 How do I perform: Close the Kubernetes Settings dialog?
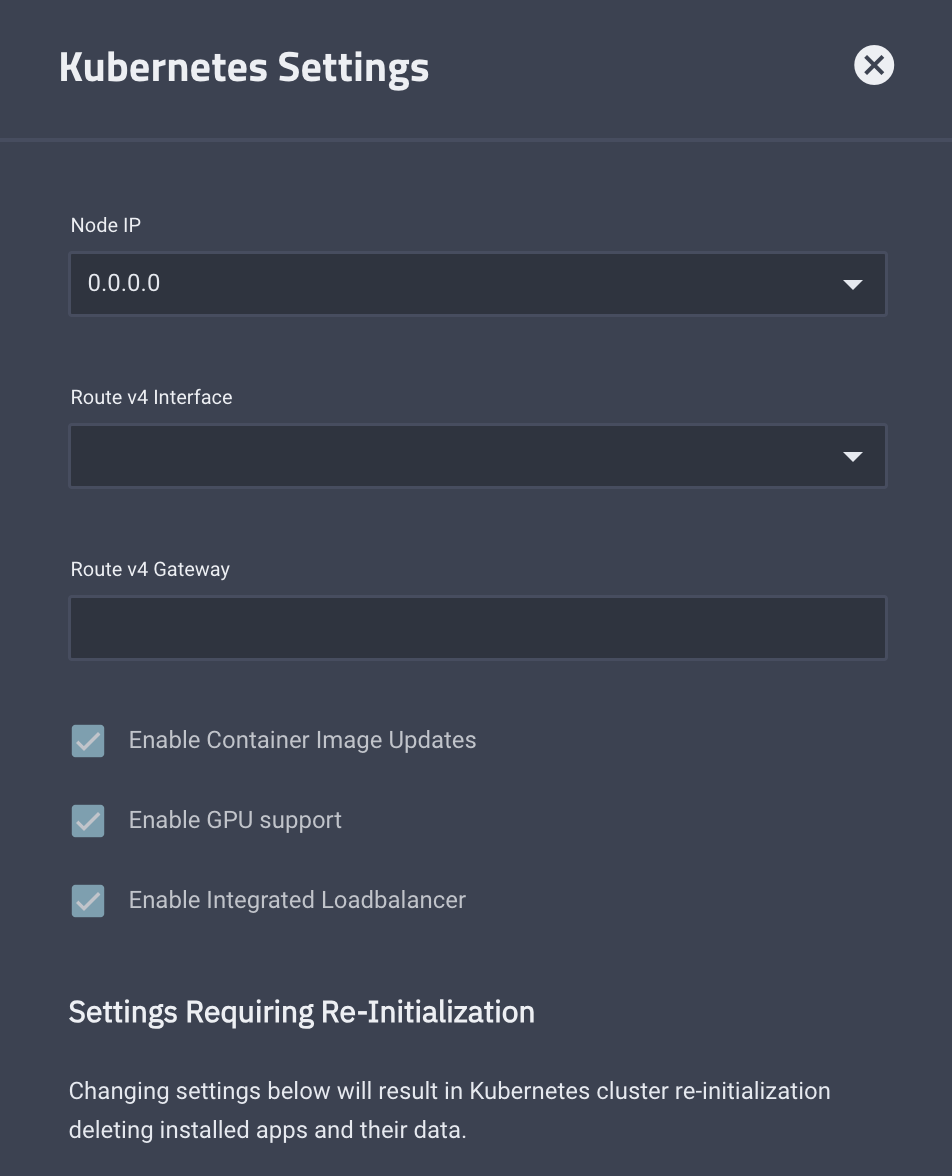point(874,65)
